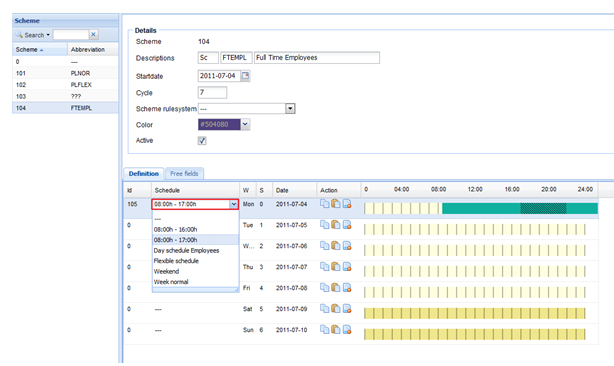Select 'Flexible schedule' option
614x366 pixels.
tap(195, 261)
